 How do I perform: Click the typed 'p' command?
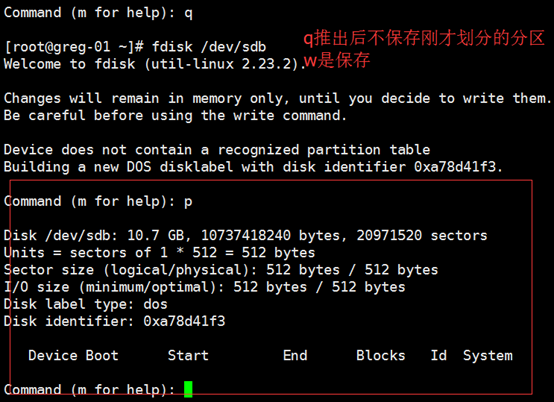(188, 202)
